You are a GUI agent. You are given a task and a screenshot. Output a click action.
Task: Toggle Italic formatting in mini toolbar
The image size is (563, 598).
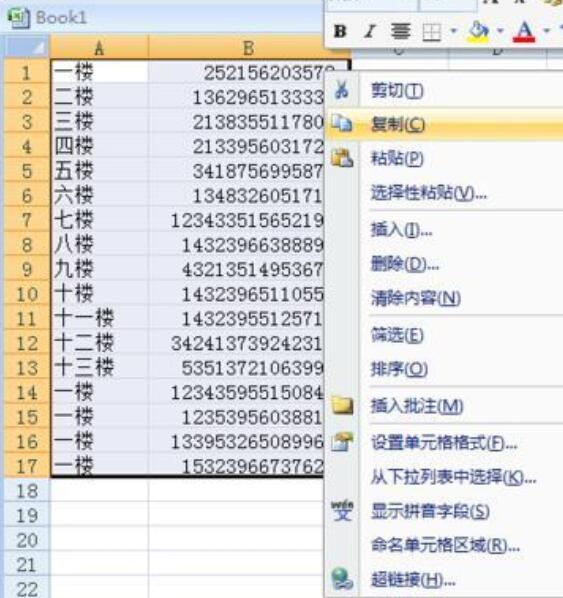pos(370,31)
